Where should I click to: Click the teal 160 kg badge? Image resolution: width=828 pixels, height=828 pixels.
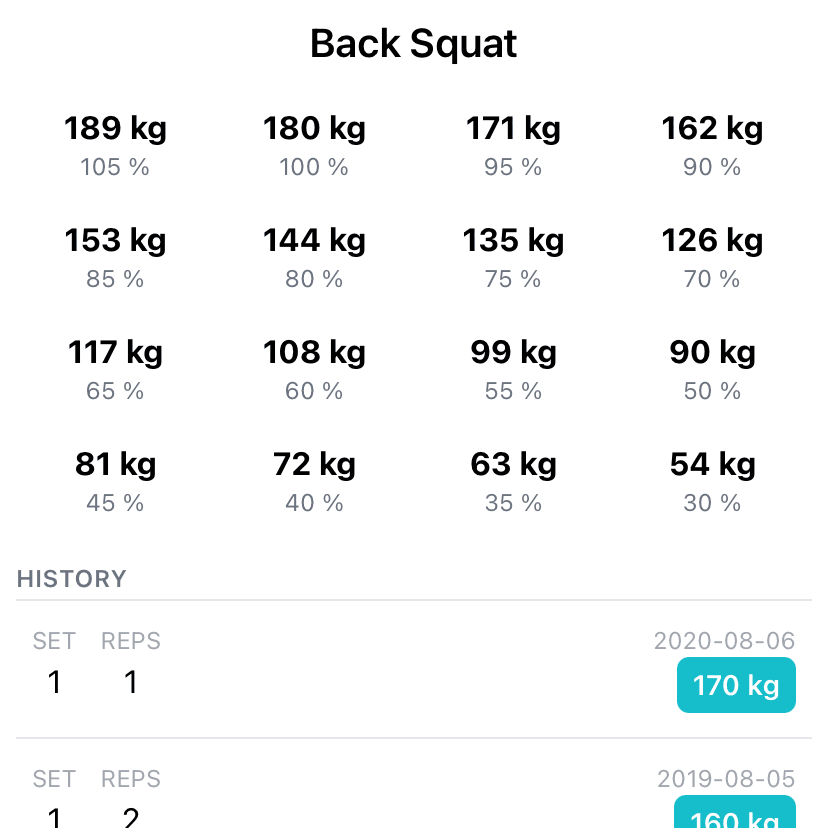point(735,812)
